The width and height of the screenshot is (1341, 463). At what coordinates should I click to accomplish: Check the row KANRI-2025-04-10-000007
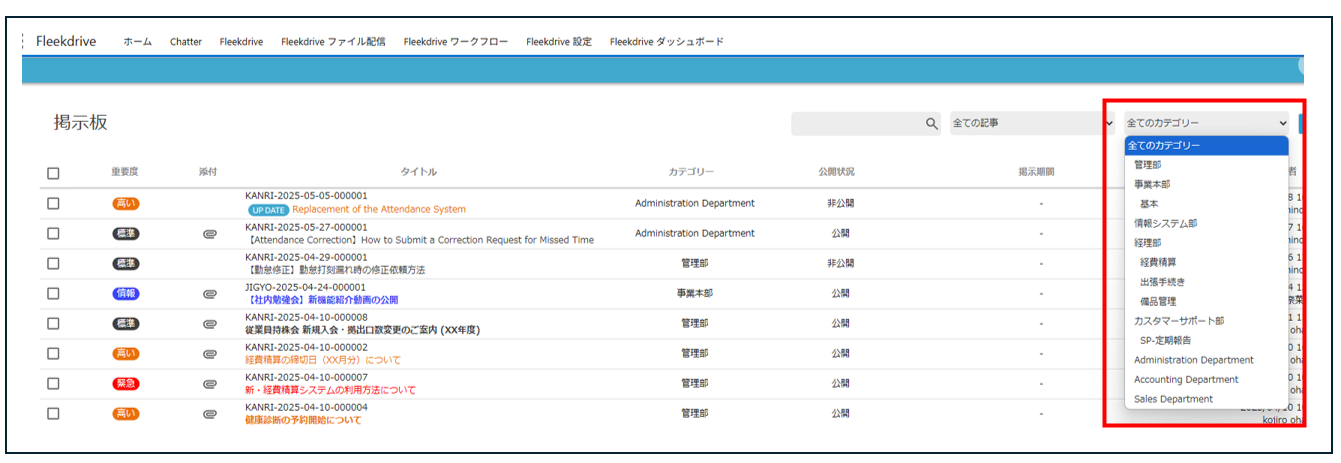[53, 383]
